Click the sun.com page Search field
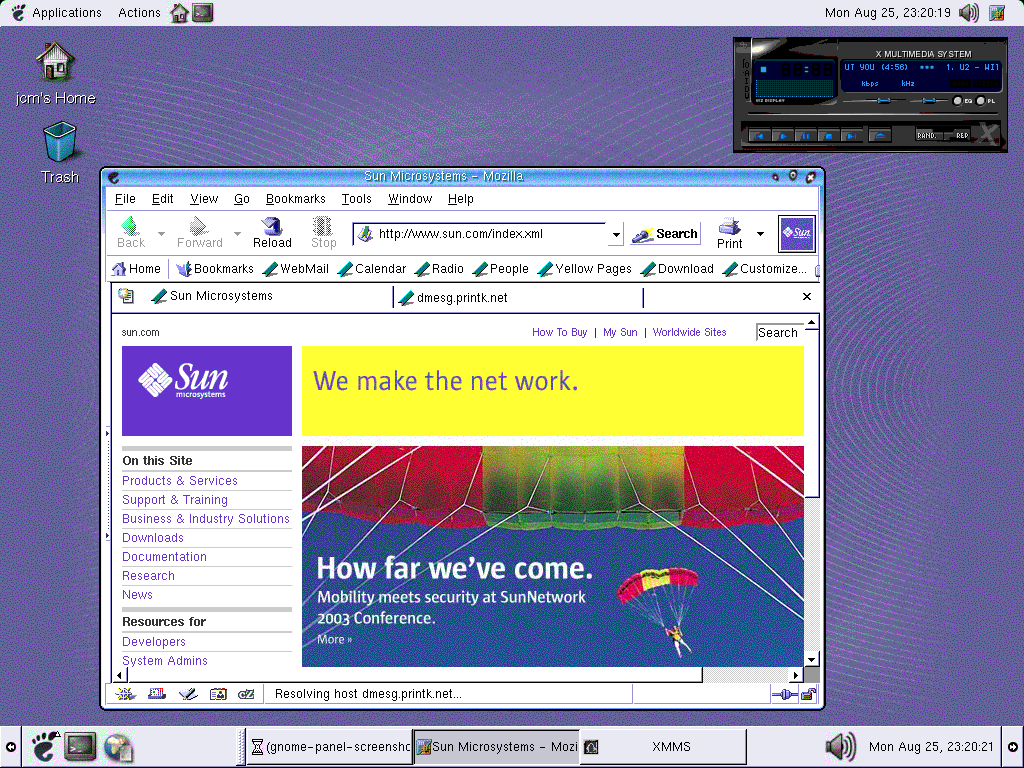 coord(778,332)
